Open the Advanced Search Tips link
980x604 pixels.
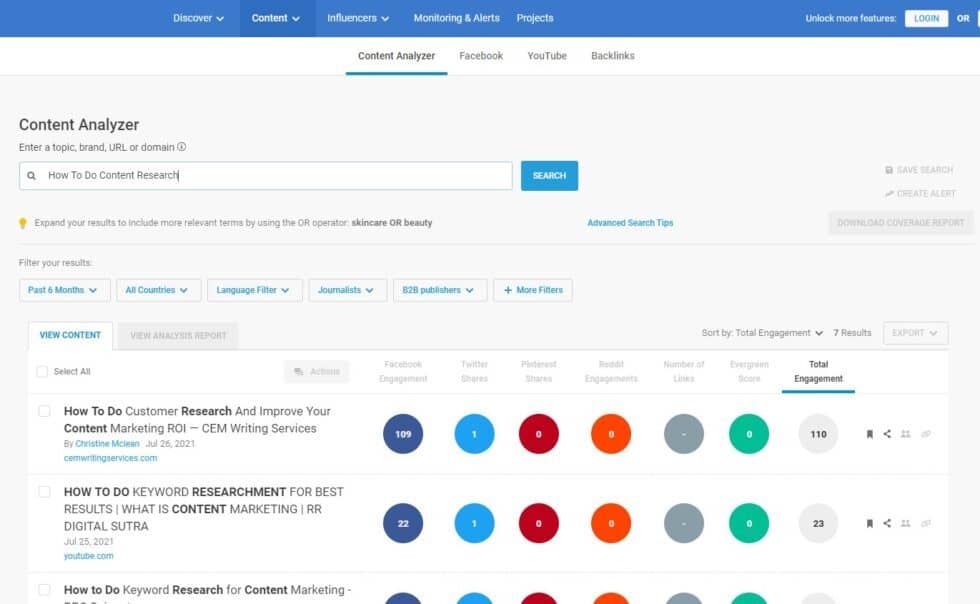[x=630, y=223]
